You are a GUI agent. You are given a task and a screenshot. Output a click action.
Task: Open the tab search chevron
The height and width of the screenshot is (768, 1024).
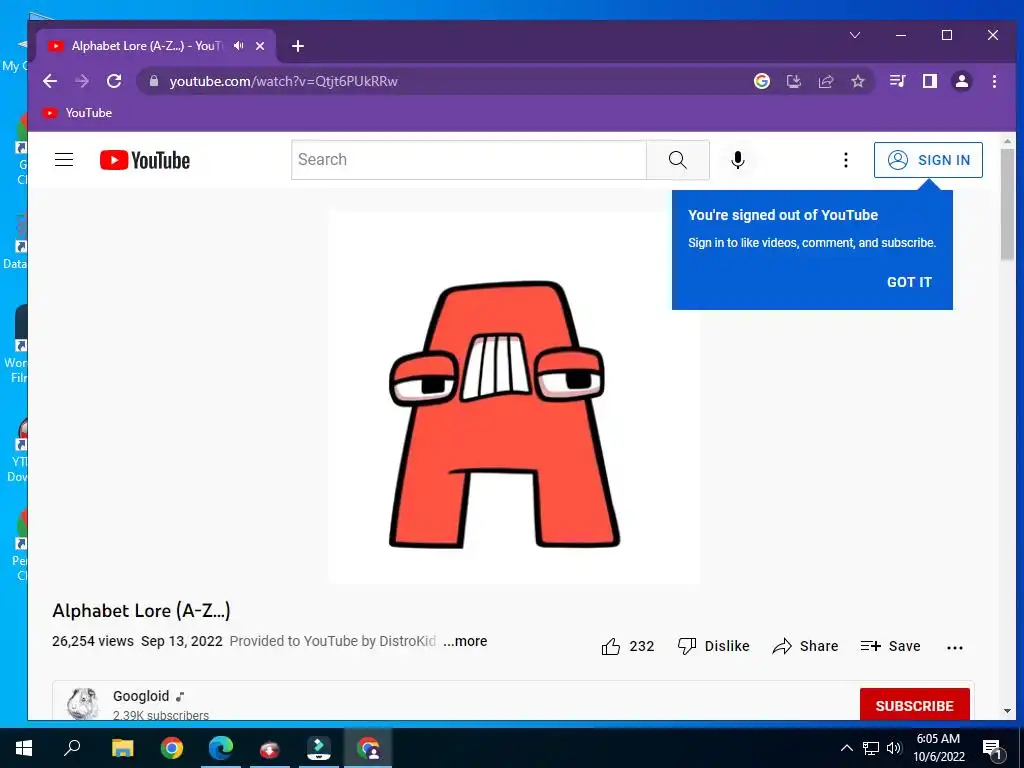(x=855, y=35)
